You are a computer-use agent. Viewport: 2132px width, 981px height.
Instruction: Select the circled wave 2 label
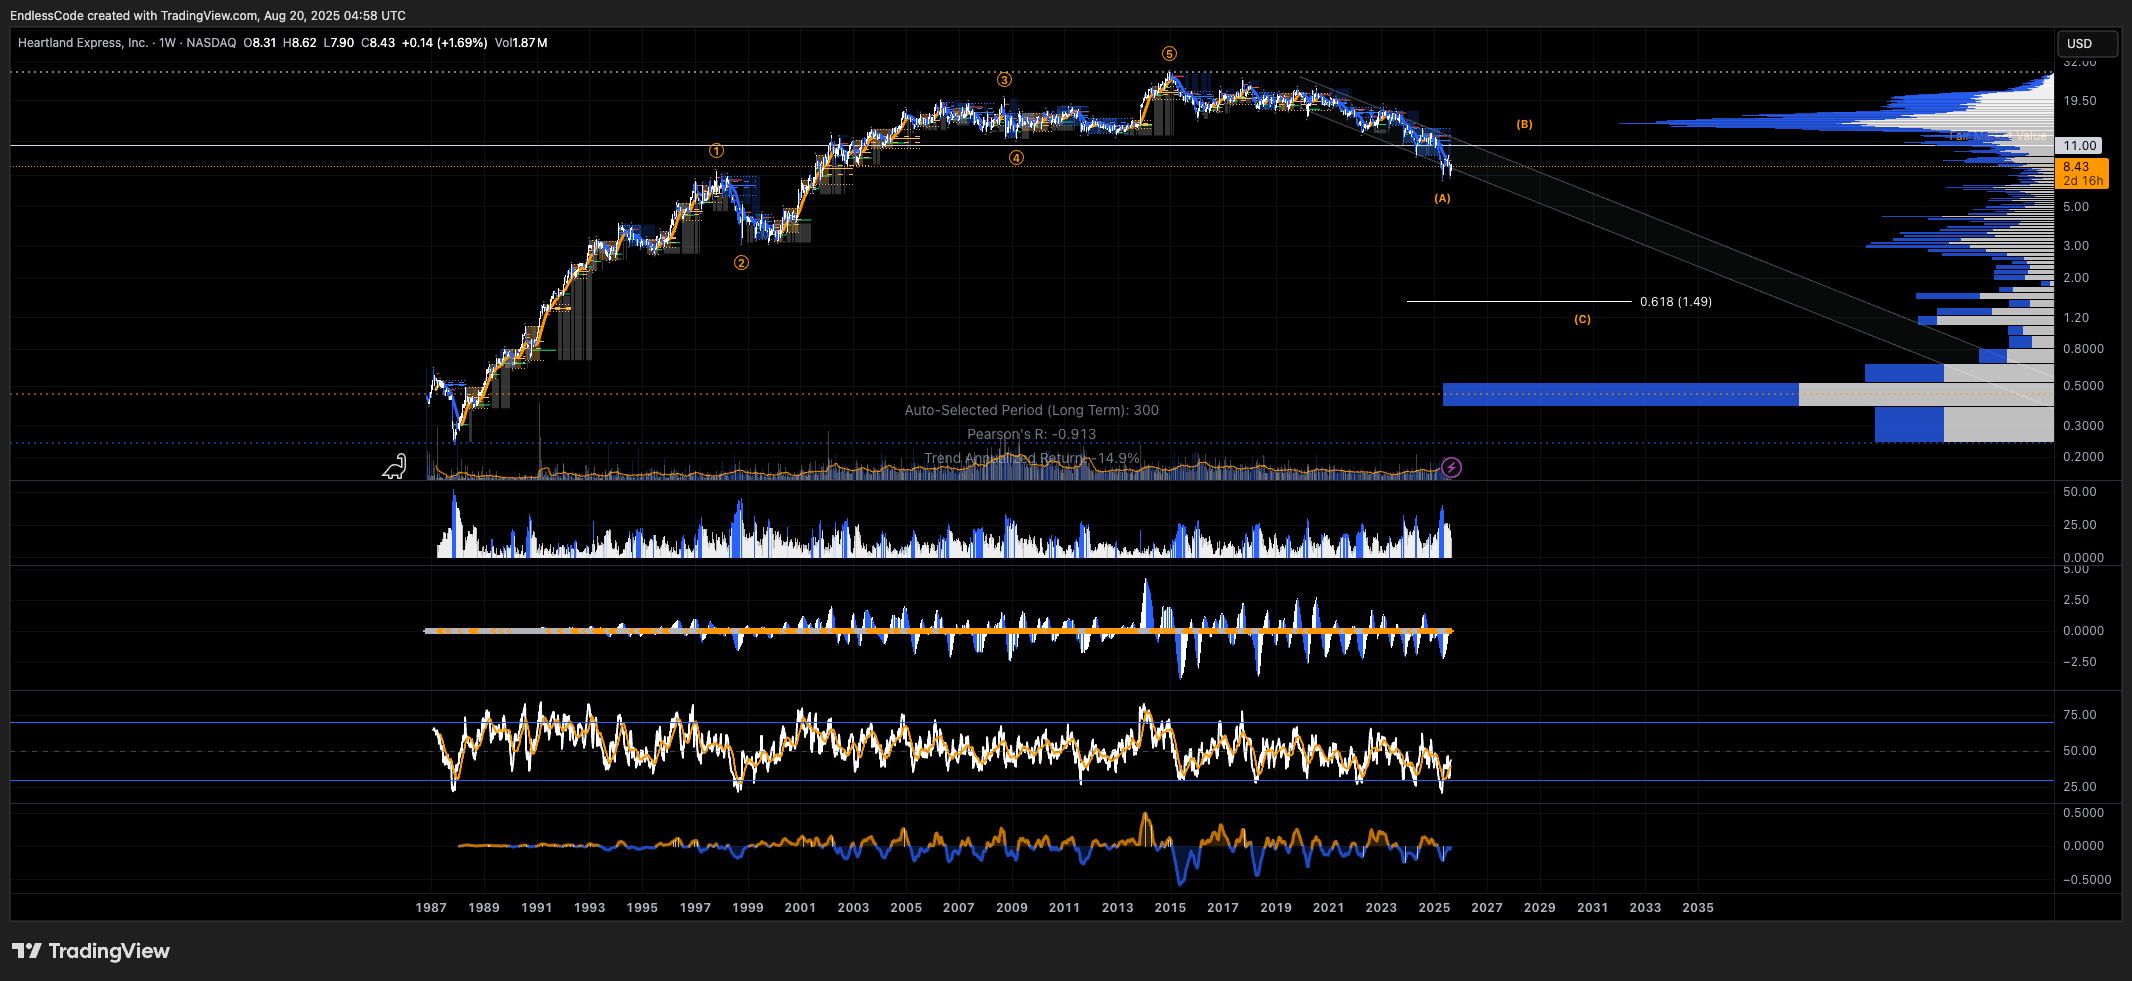(x=741, y=263)
